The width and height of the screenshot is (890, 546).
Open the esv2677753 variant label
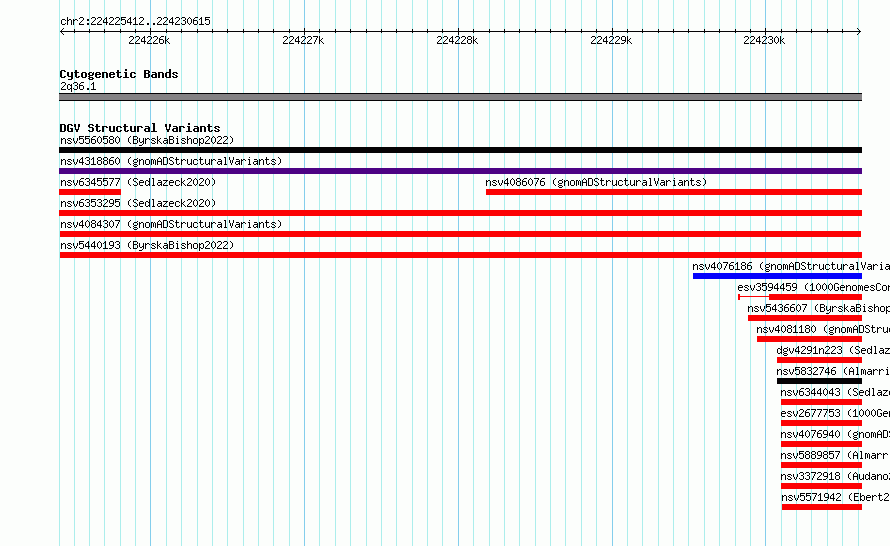(835, 413)
